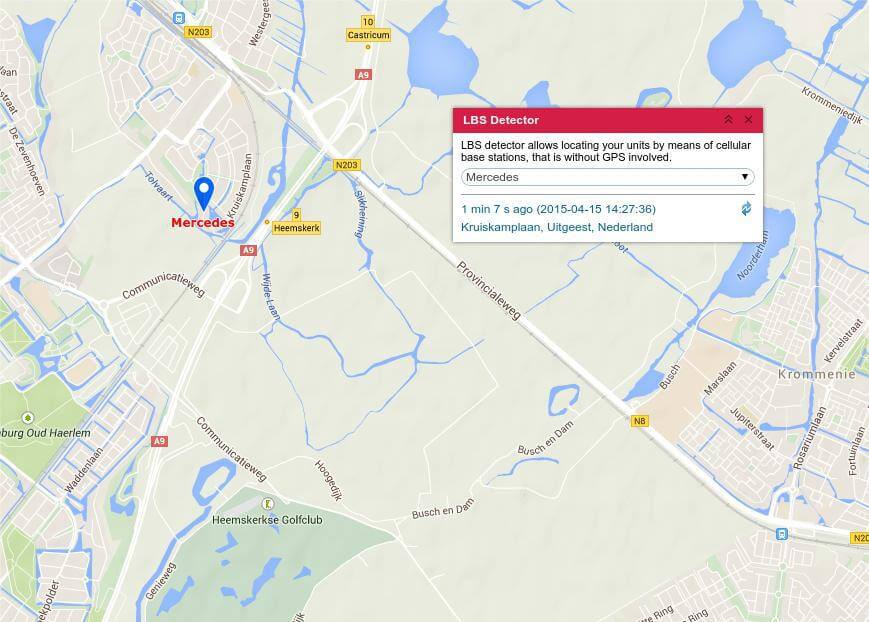Click the blue Mercedes location pin
Screen dimensions: 869x622
[x=204, y=193]
